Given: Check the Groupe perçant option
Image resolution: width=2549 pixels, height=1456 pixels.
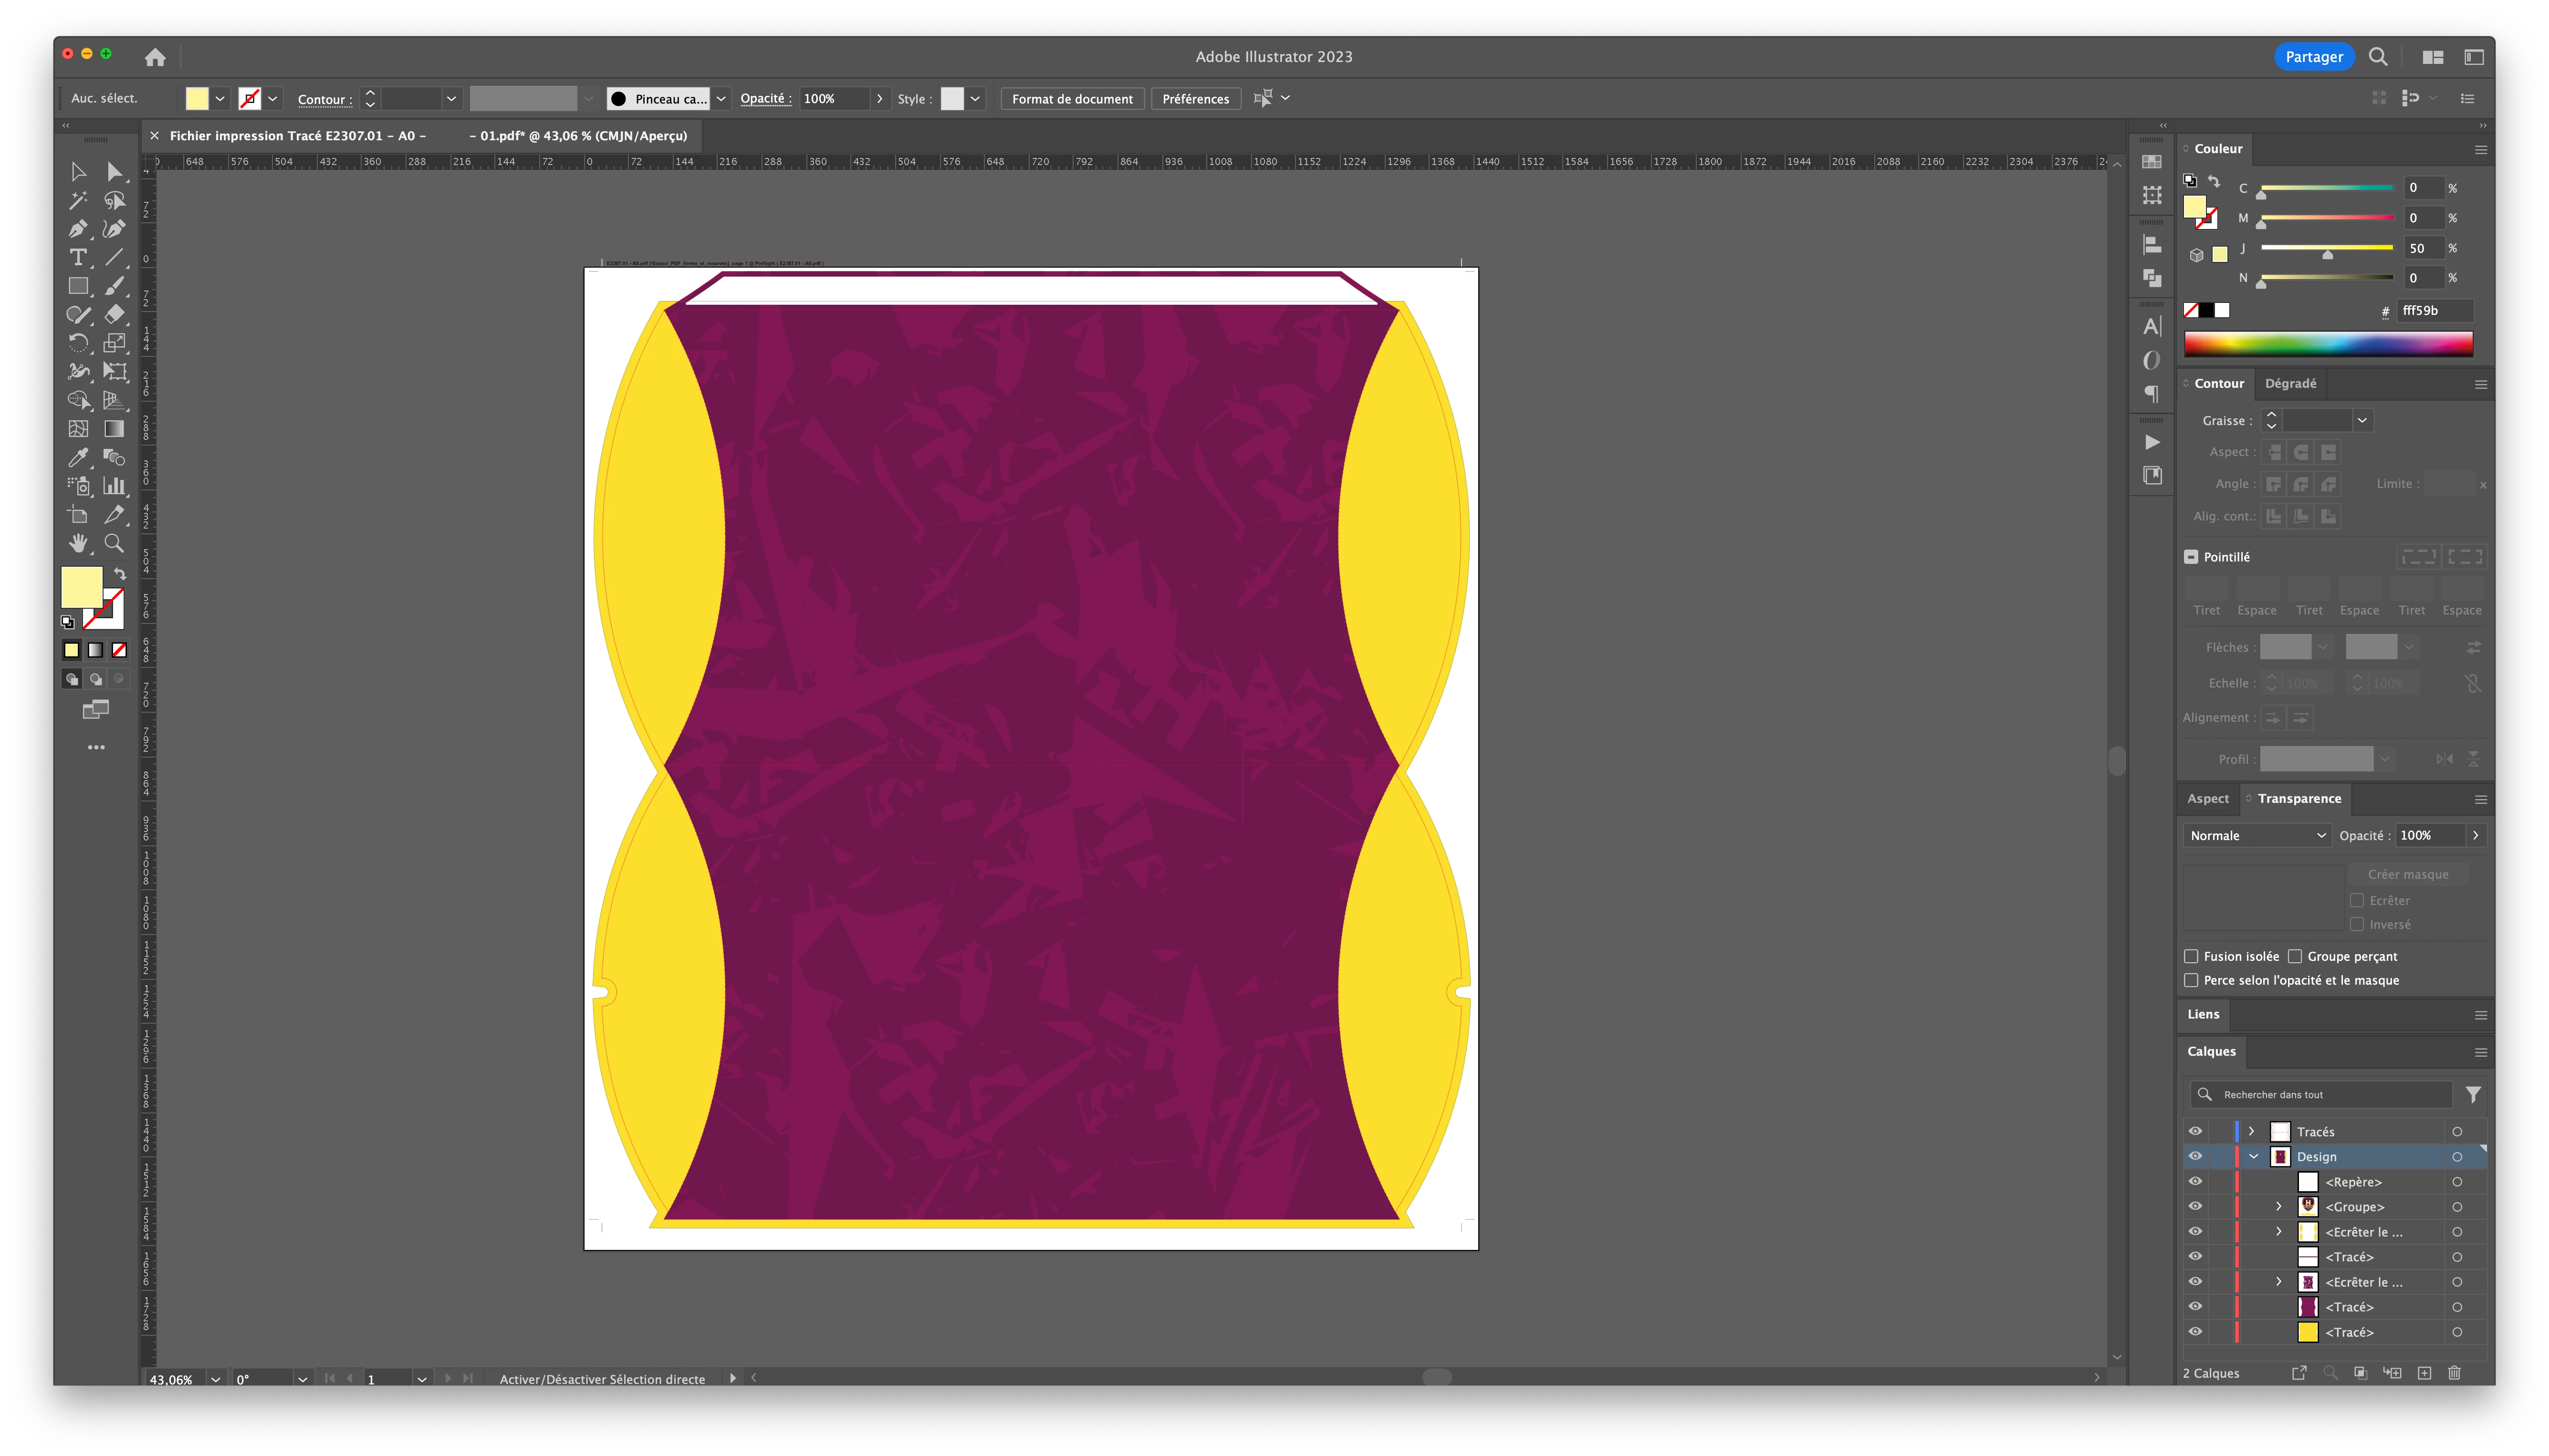Looking at the screenshot, I should point(2295,956).
